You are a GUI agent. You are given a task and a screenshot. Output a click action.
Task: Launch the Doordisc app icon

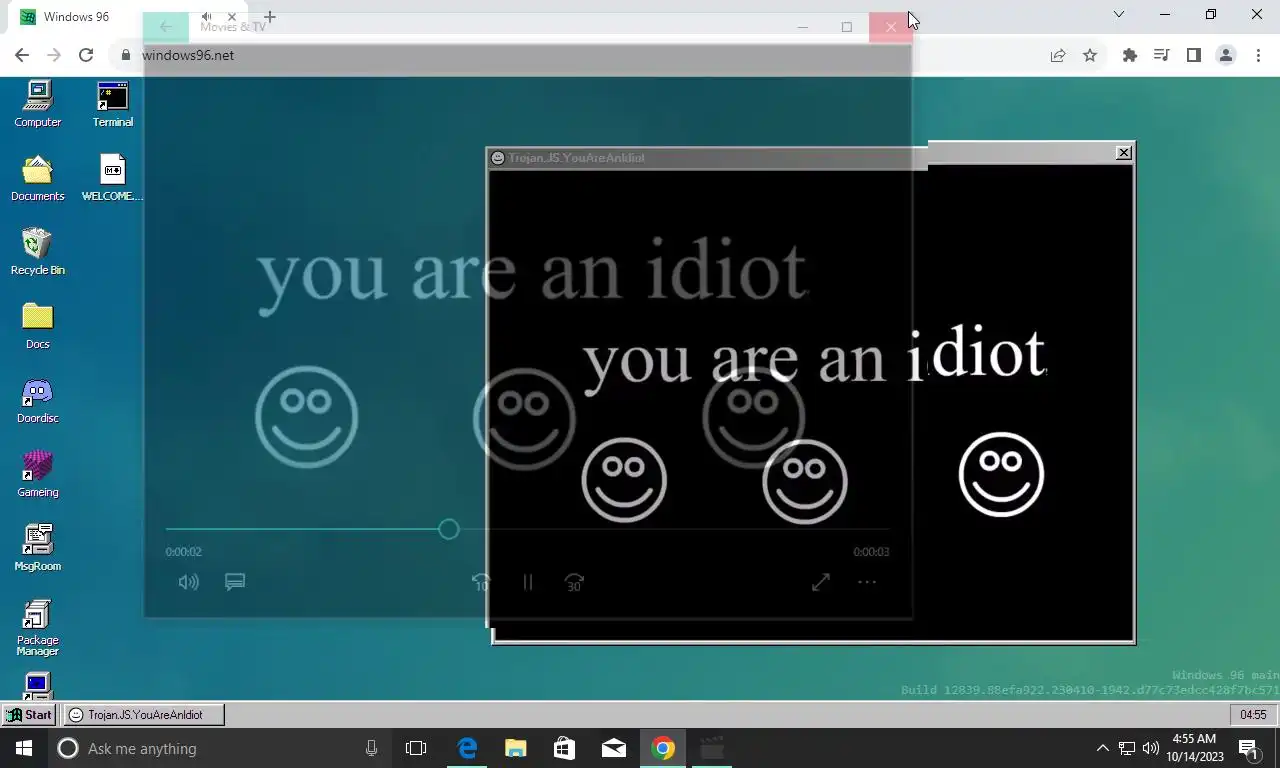(x=38, y=400)
